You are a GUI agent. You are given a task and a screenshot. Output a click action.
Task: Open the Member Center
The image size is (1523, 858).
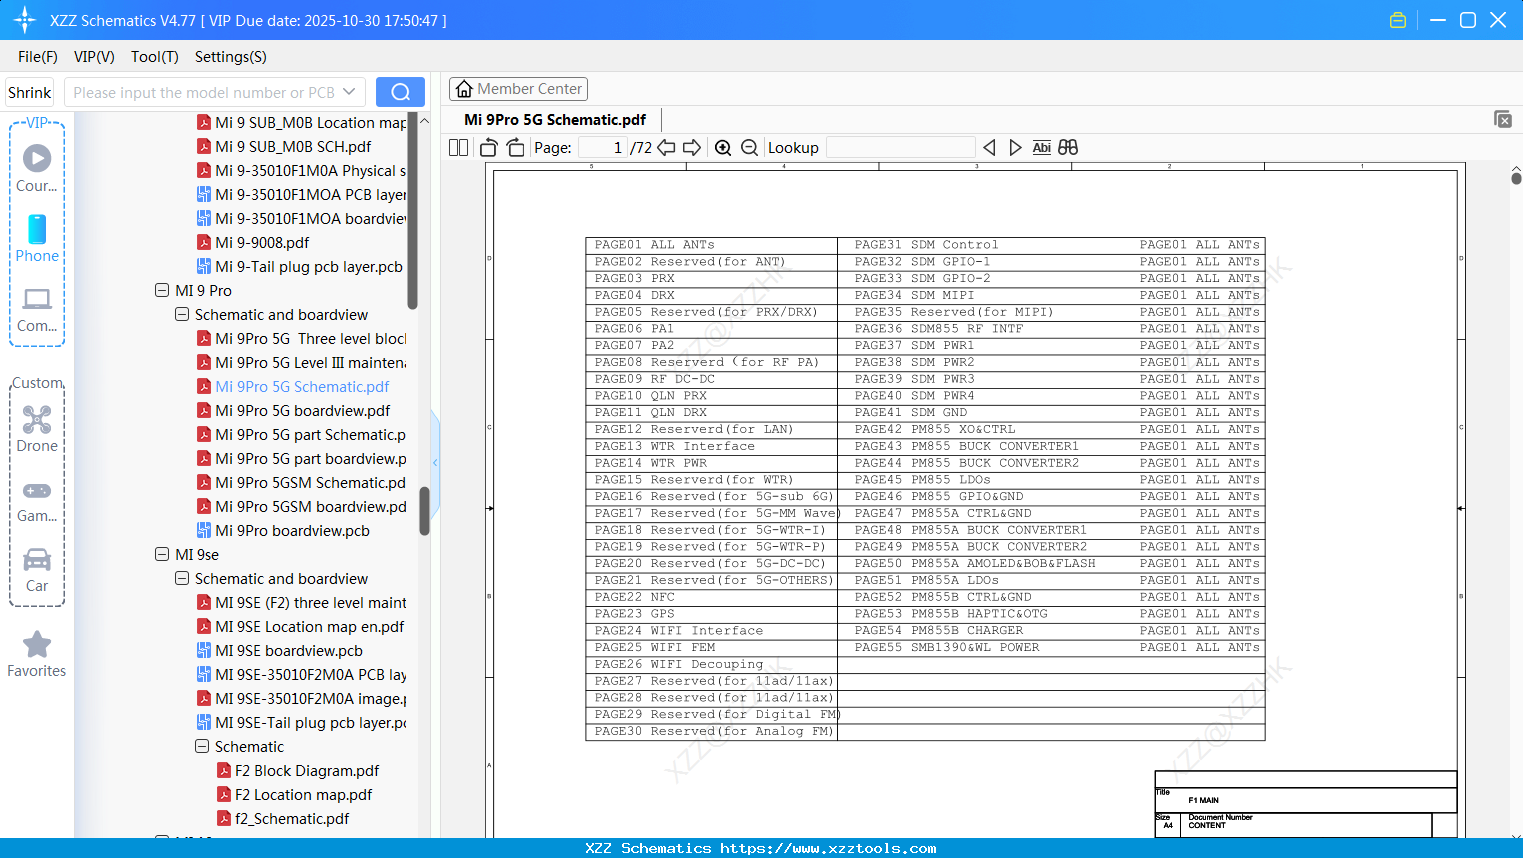[x=518, y=89]
